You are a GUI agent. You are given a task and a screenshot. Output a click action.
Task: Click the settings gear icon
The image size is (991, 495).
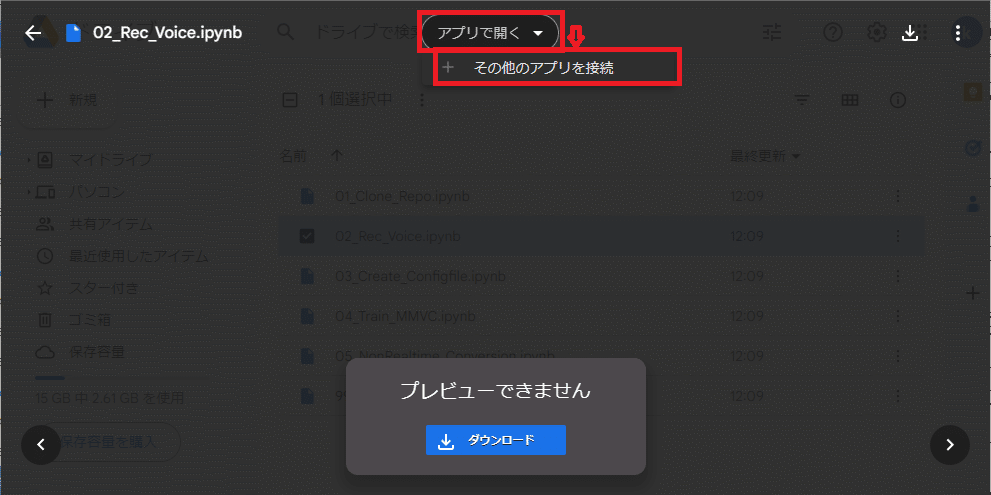point(877,32)
